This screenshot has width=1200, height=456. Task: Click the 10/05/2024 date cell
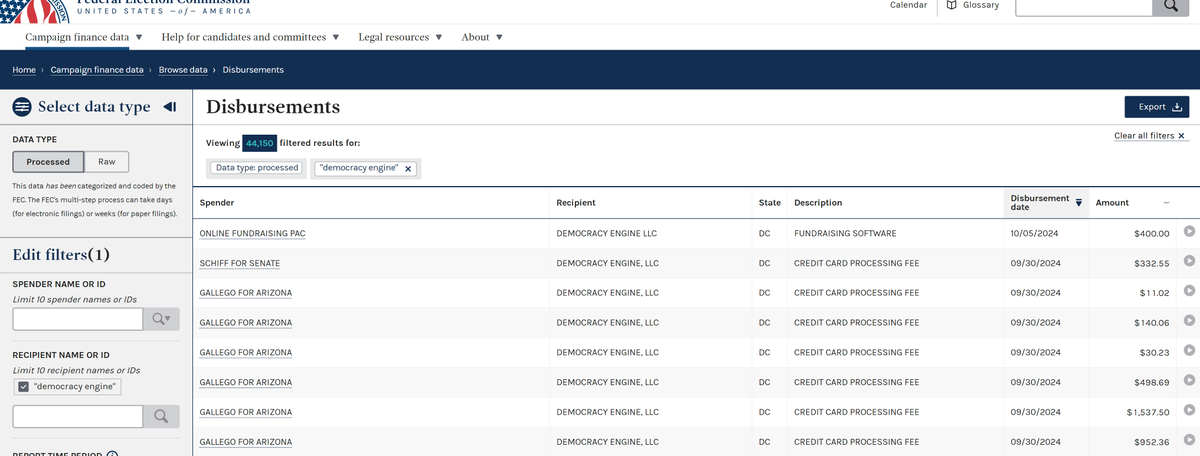1034,233
